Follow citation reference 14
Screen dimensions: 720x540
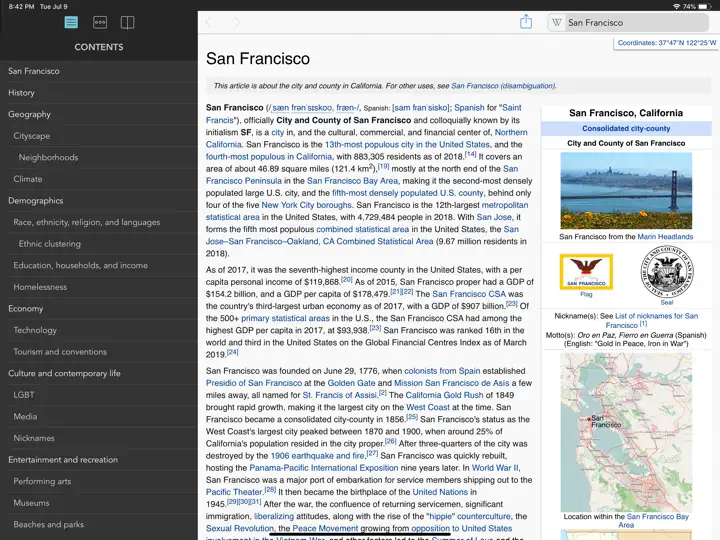tap(470, 154)
